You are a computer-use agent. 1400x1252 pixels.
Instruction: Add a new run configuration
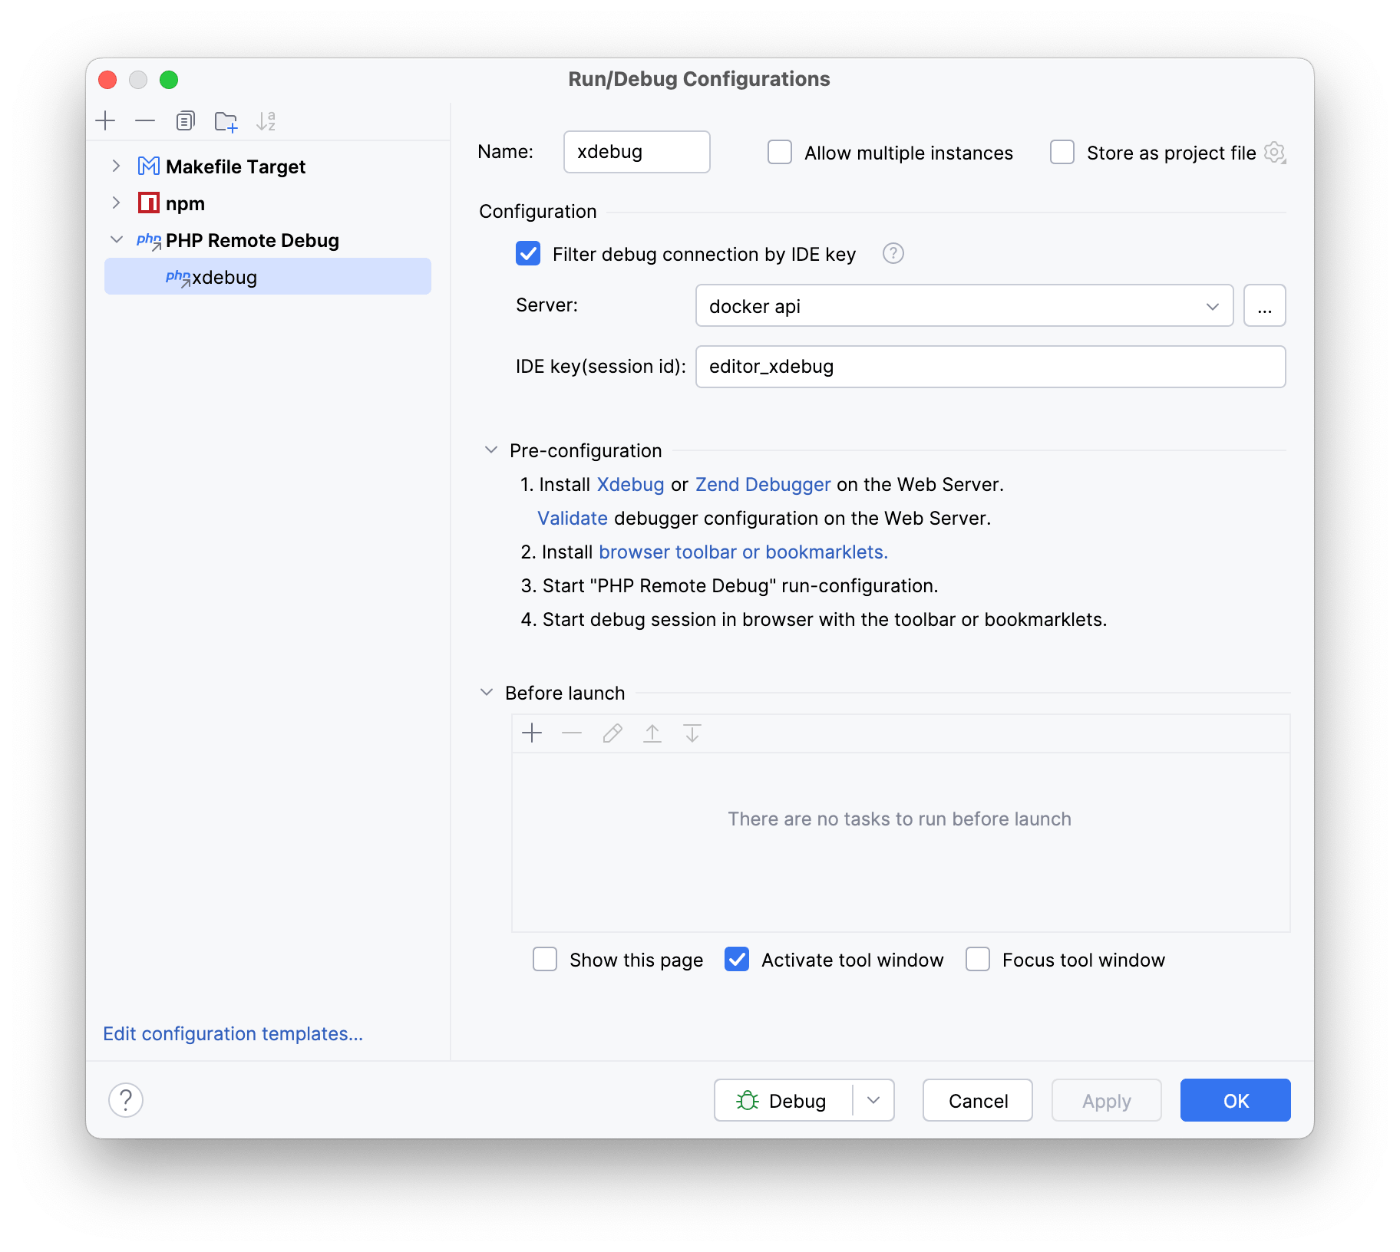105,121
